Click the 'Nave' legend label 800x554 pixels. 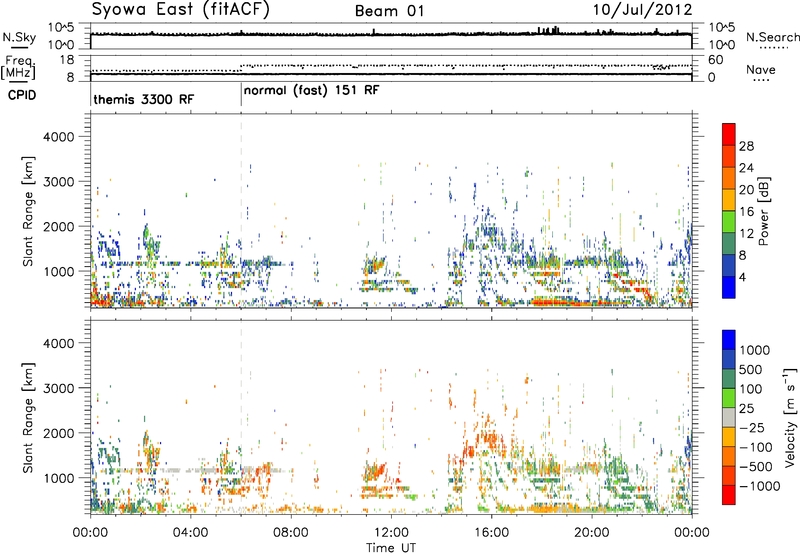pos(761,70)
